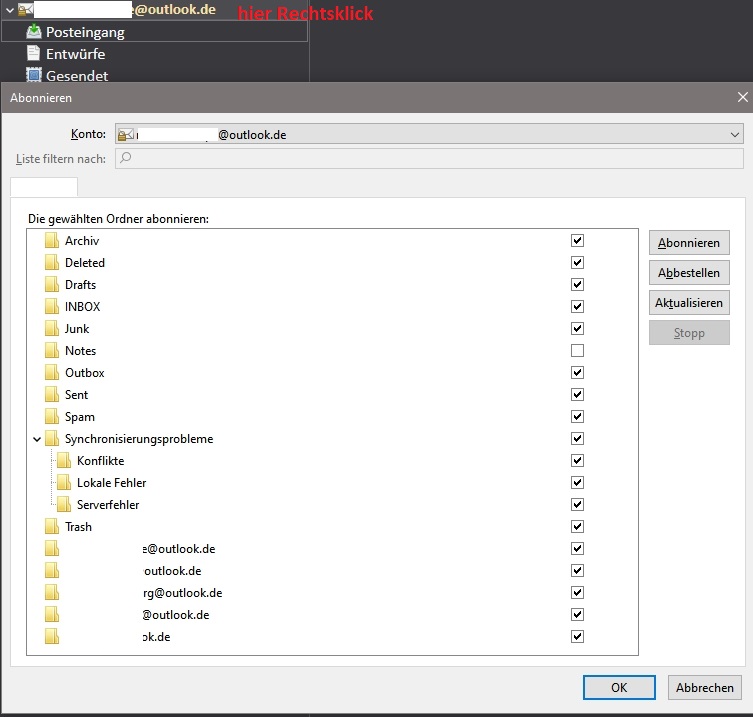The width and height of the screenshot is (753, 717).
Task: Click the Lokale Fehler subfolder icon
Action: (x=64, y=483)
